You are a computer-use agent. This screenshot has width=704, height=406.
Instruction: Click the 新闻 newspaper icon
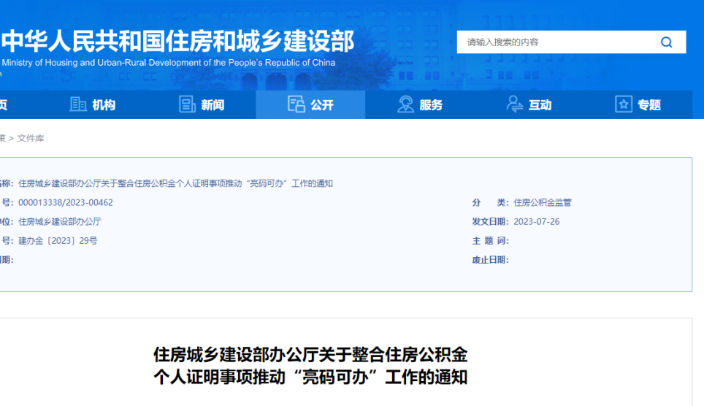[187, 104]
